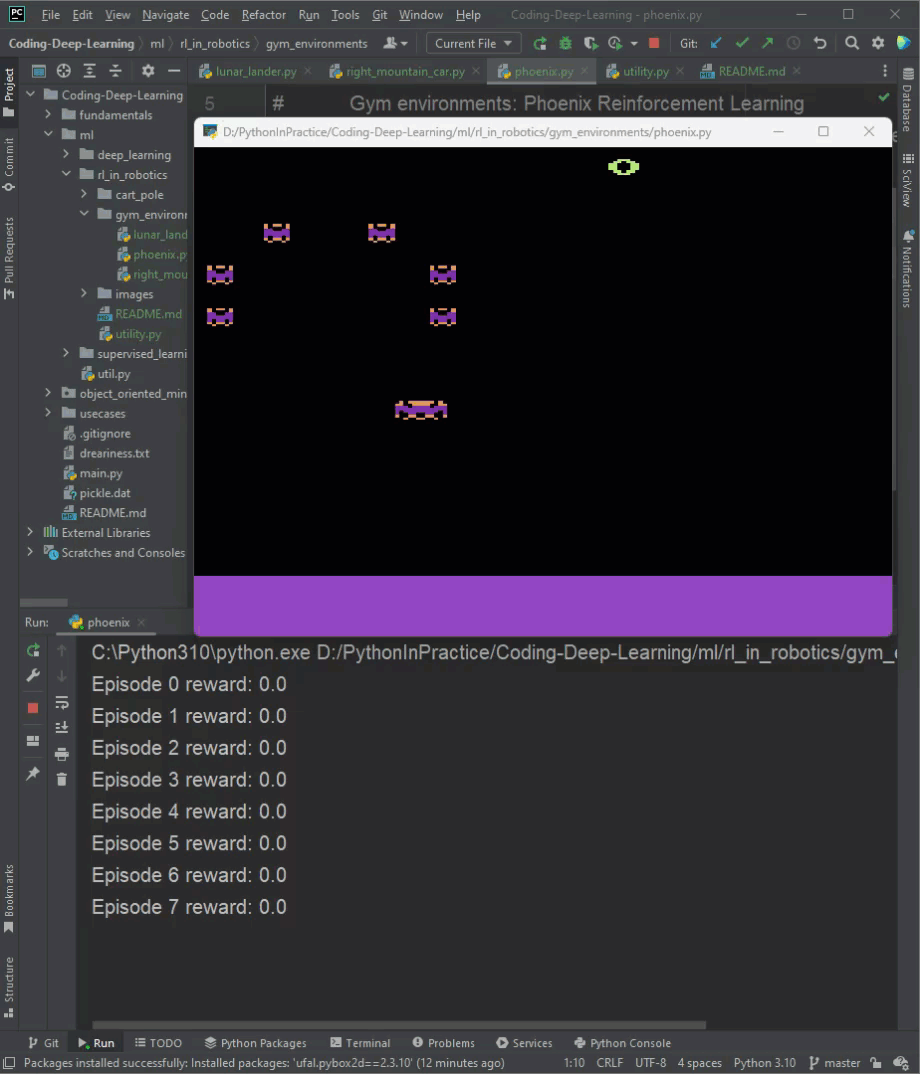Toggle the Project sidebar tool window
This screenshot has height=1074, width=920.
click(9, 92)
